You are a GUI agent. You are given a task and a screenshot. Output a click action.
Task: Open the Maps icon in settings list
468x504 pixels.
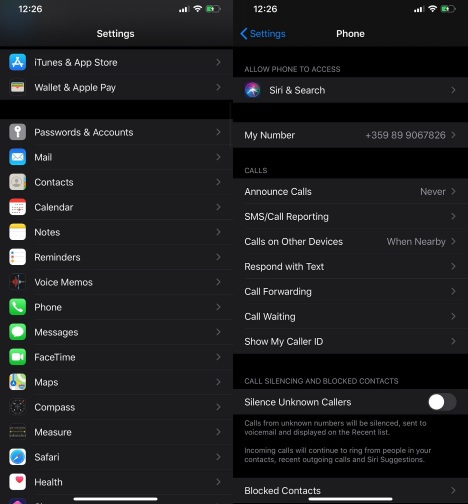click(18, 382)
